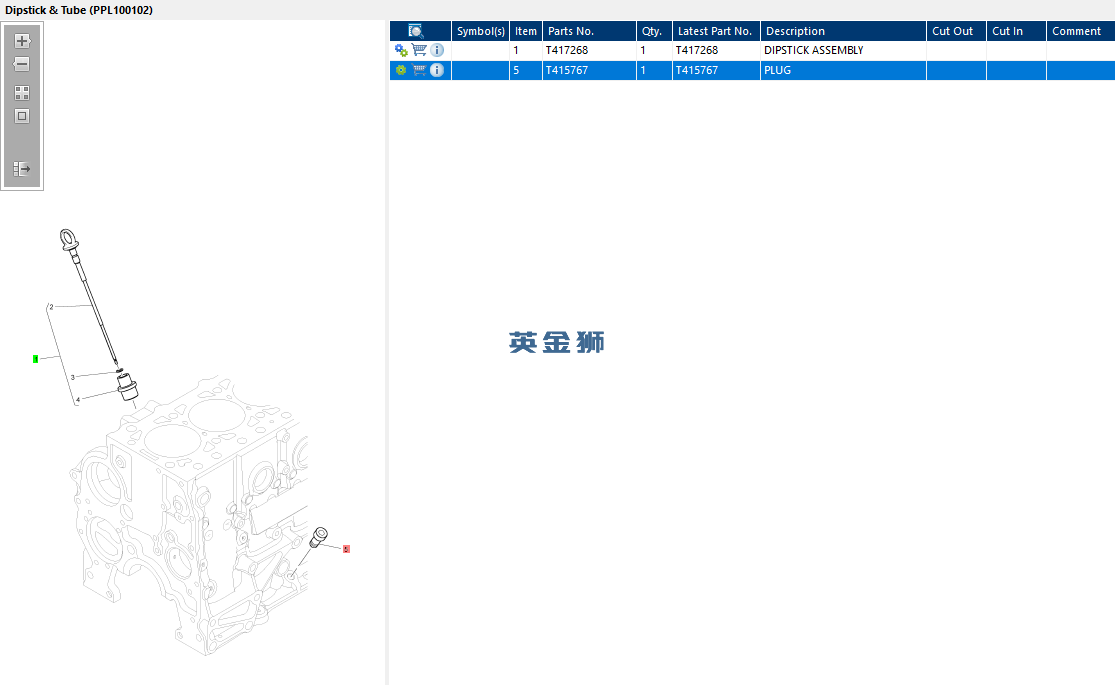Add DIPSTICK ASSEMBLY to shopping cart
Image resolution: width=1115 pixels, height=685 pixels.
(420, 50)
